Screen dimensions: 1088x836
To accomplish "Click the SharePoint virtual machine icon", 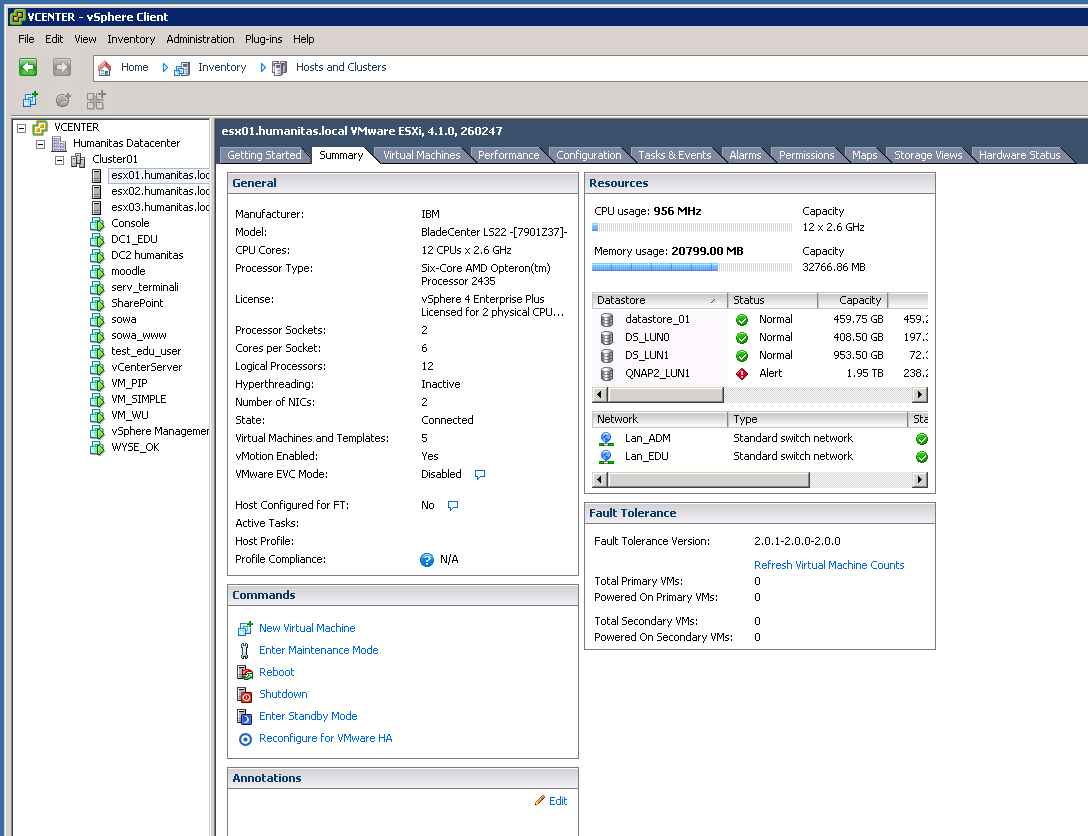I will point(97,304).
